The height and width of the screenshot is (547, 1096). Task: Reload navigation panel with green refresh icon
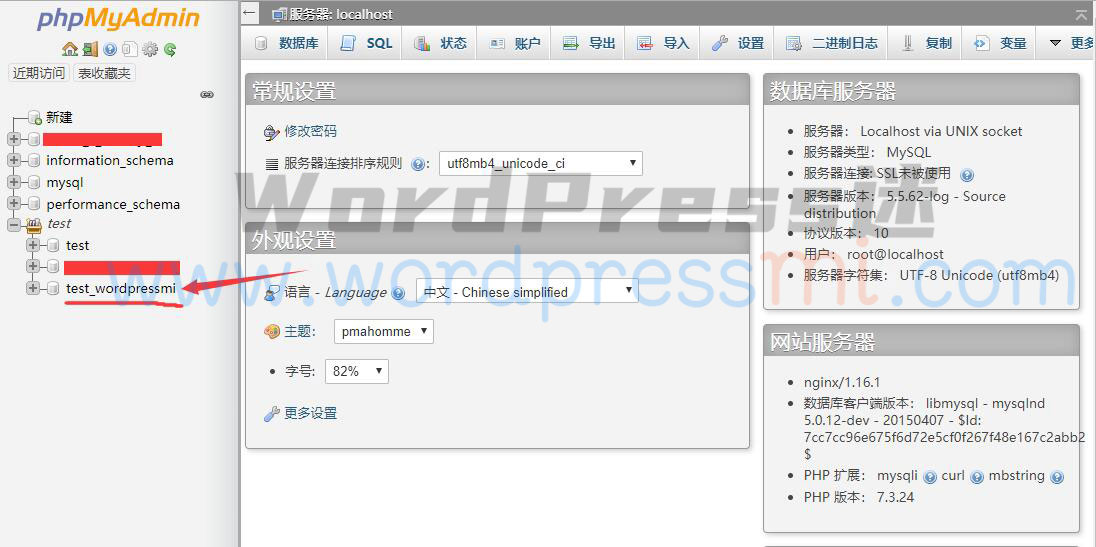pyautogui.click(x=170, y=49)
